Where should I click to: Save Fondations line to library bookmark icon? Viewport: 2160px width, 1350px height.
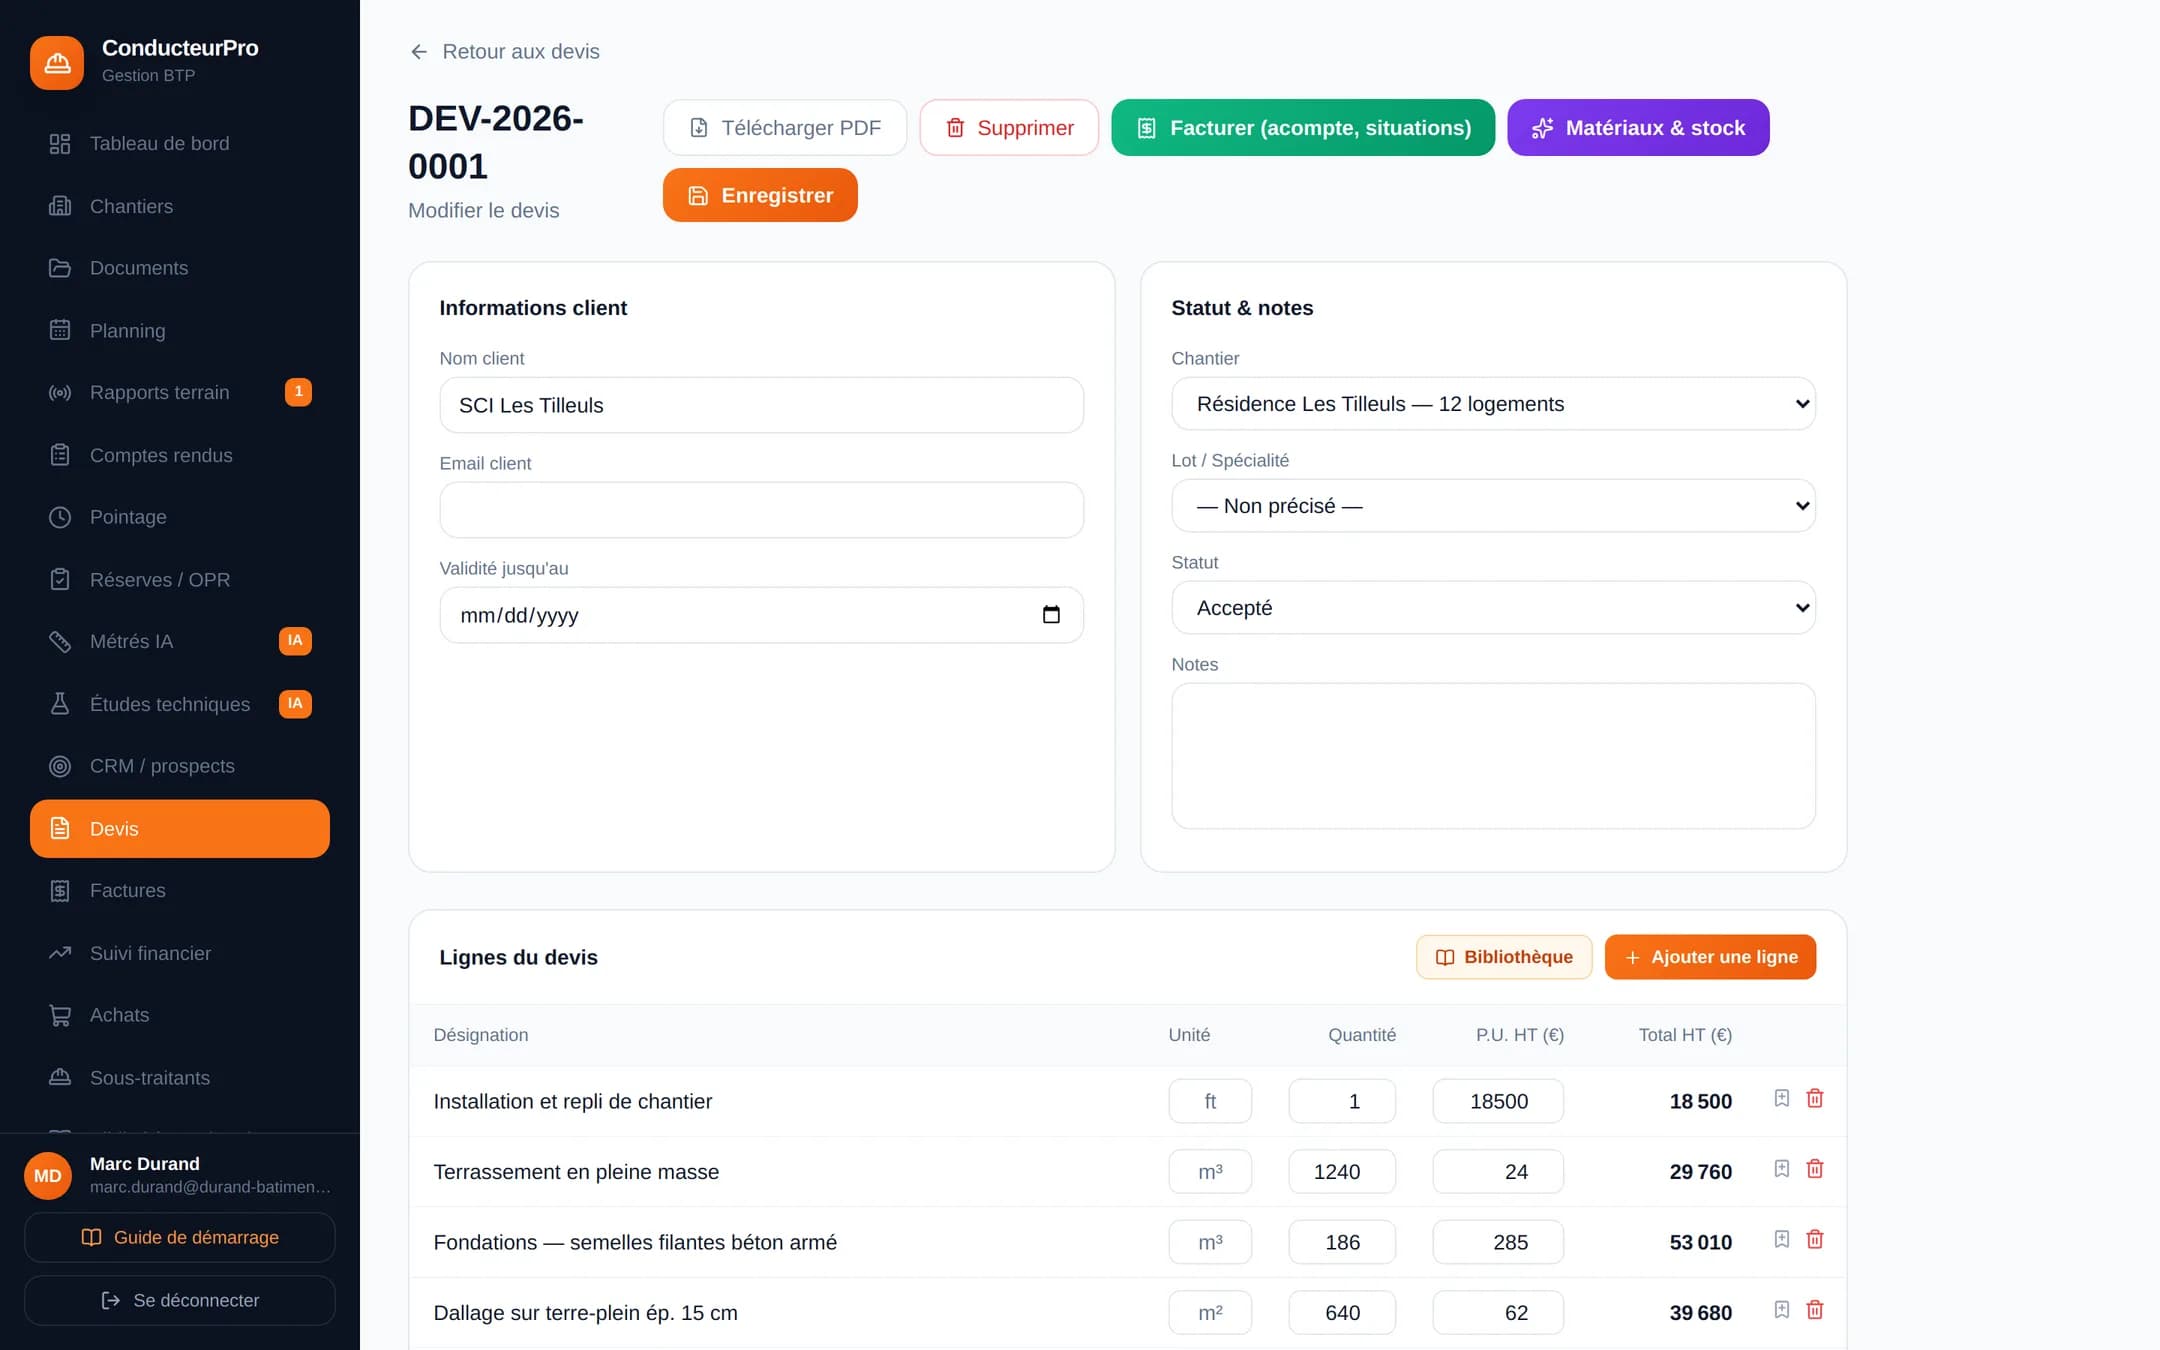coord(1782,1240)
